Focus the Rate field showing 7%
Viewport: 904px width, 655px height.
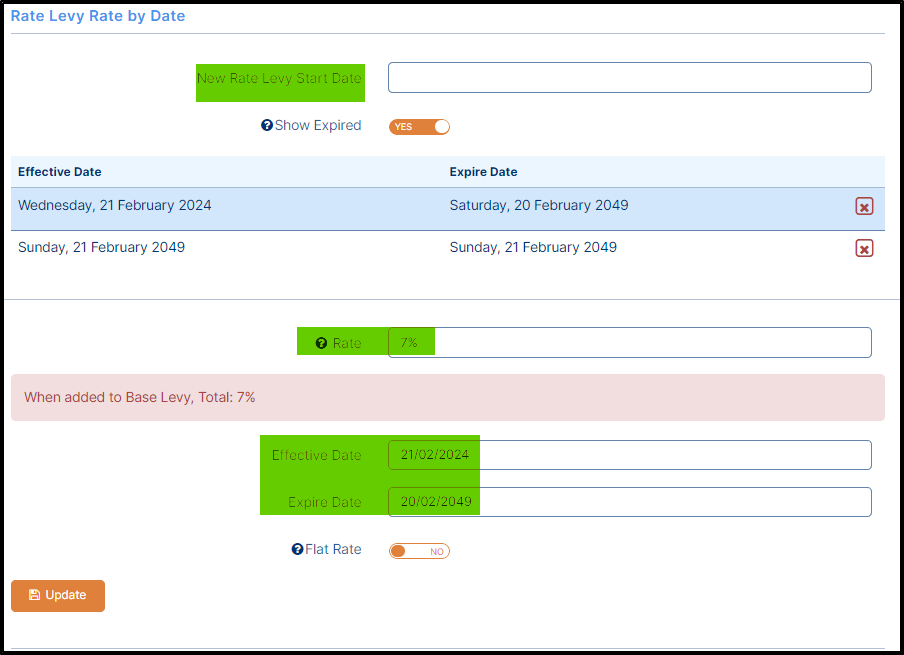629,343
